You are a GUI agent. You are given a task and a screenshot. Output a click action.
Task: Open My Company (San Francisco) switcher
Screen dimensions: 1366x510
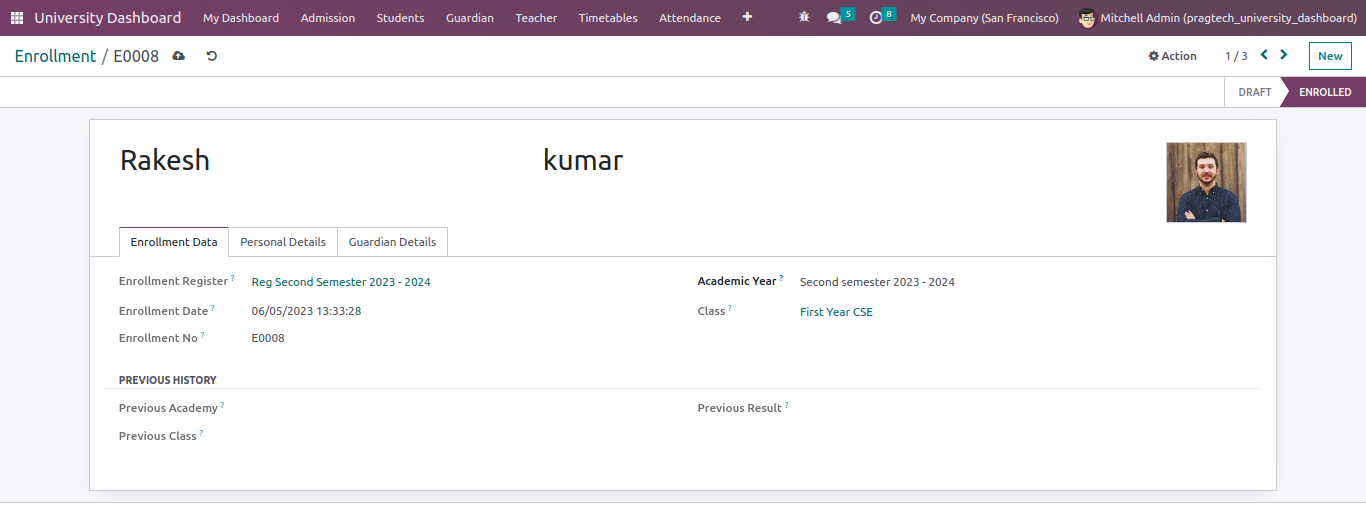(x=984, y=18)
